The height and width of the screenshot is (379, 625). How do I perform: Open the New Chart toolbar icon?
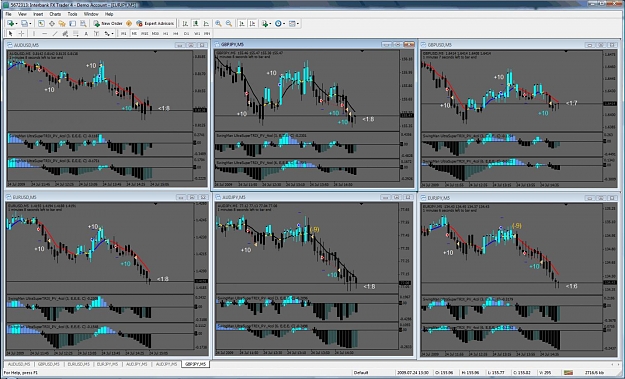pos(10,24)
